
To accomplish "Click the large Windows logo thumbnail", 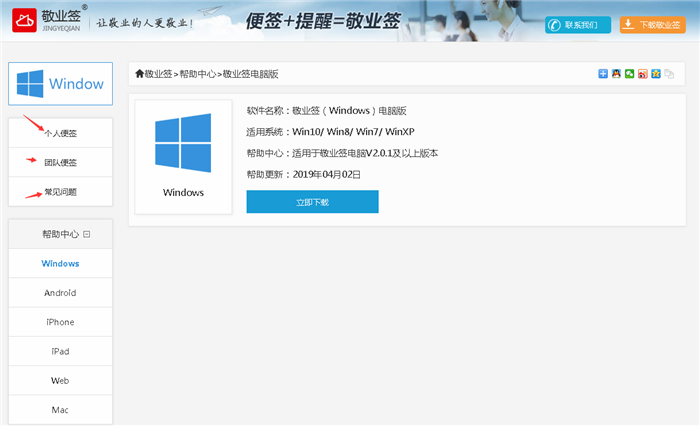I will coord(183,143).
